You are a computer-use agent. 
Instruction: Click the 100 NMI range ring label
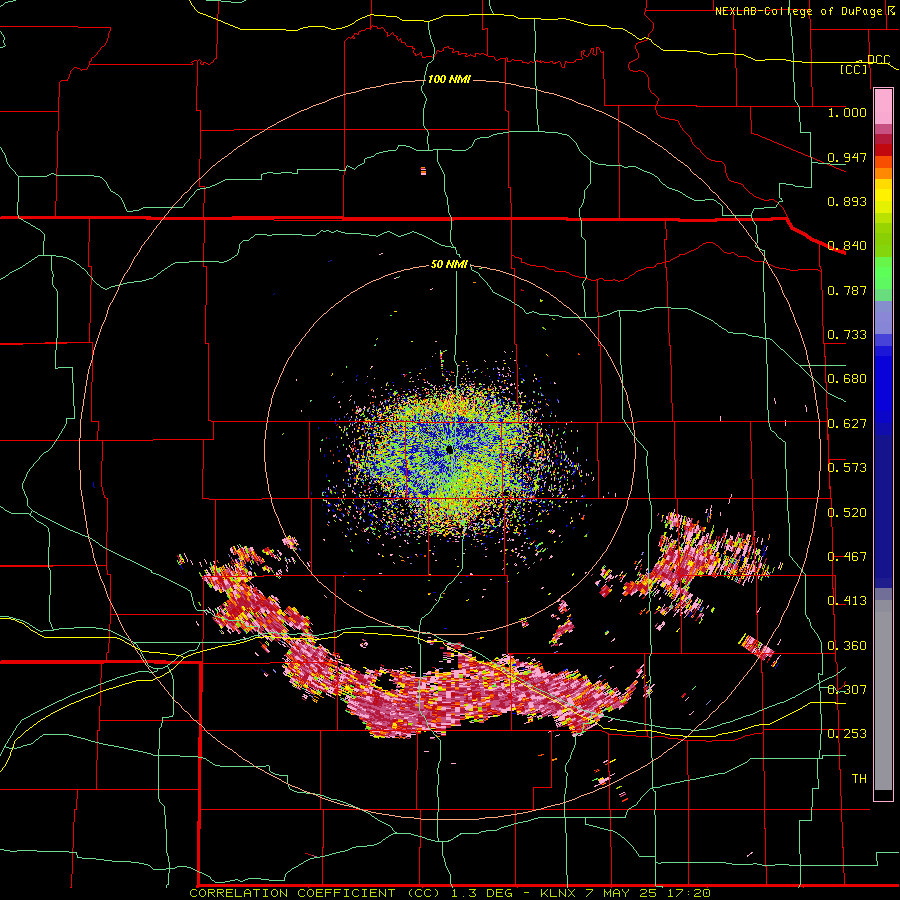click(x=449, y=79)
